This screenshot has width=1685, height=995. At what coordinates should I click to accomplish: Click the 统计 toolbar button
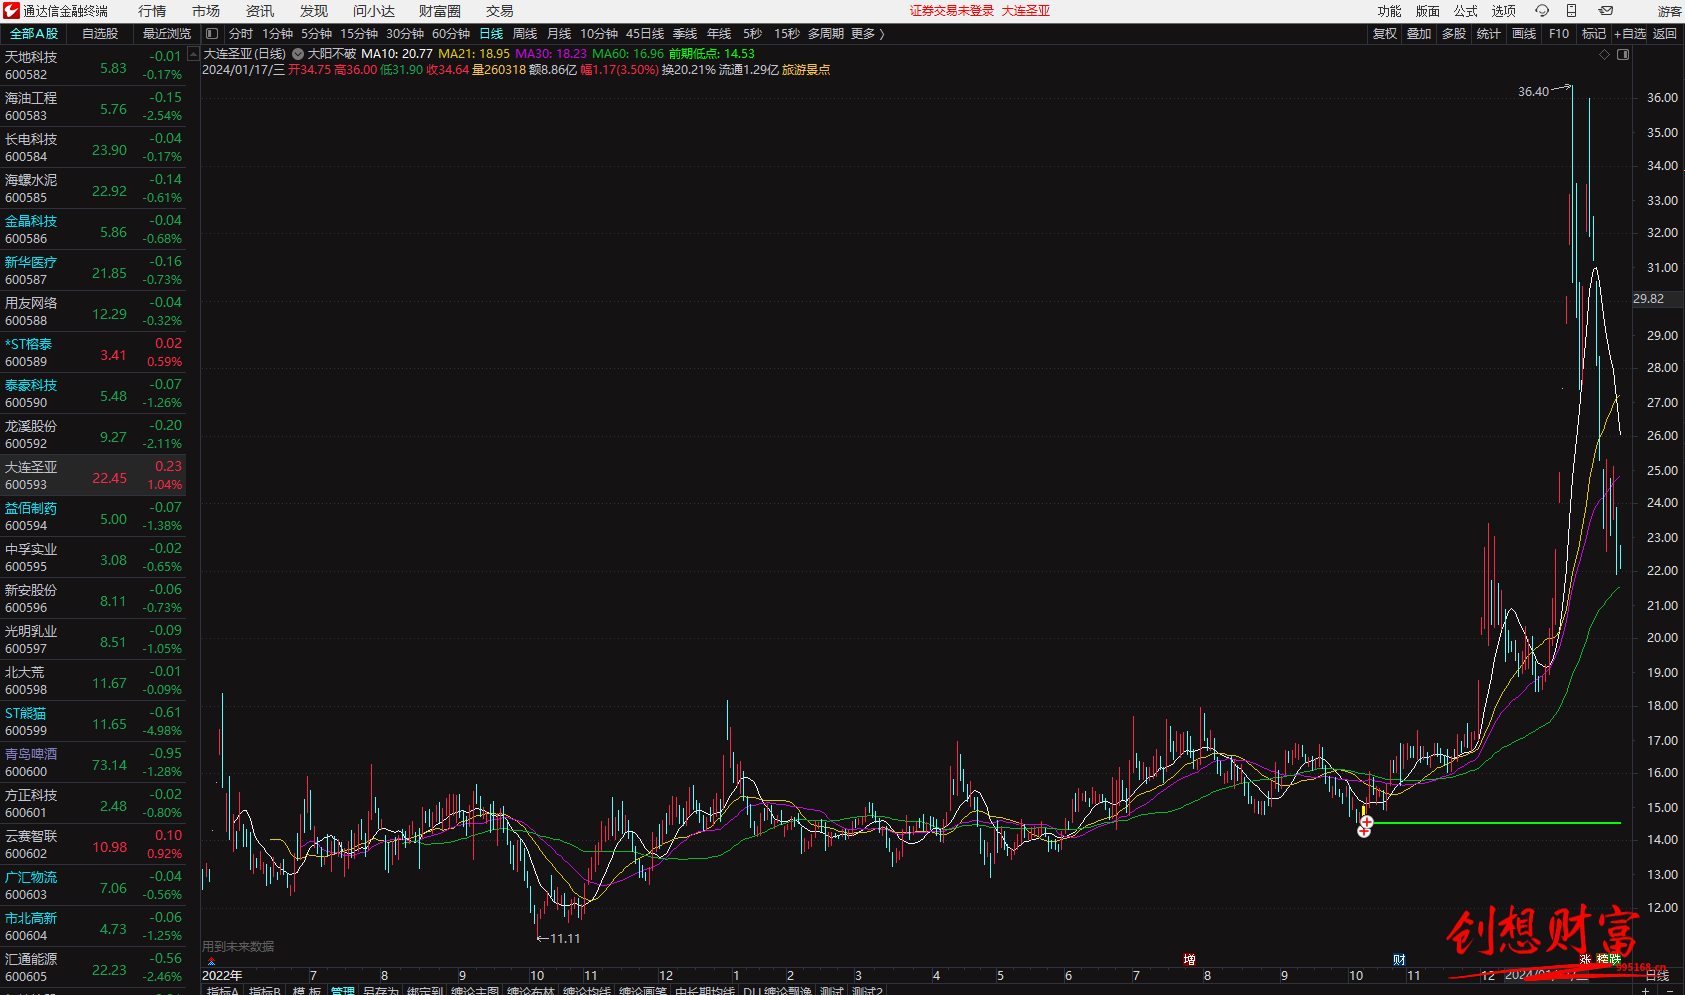point(1489,34)
